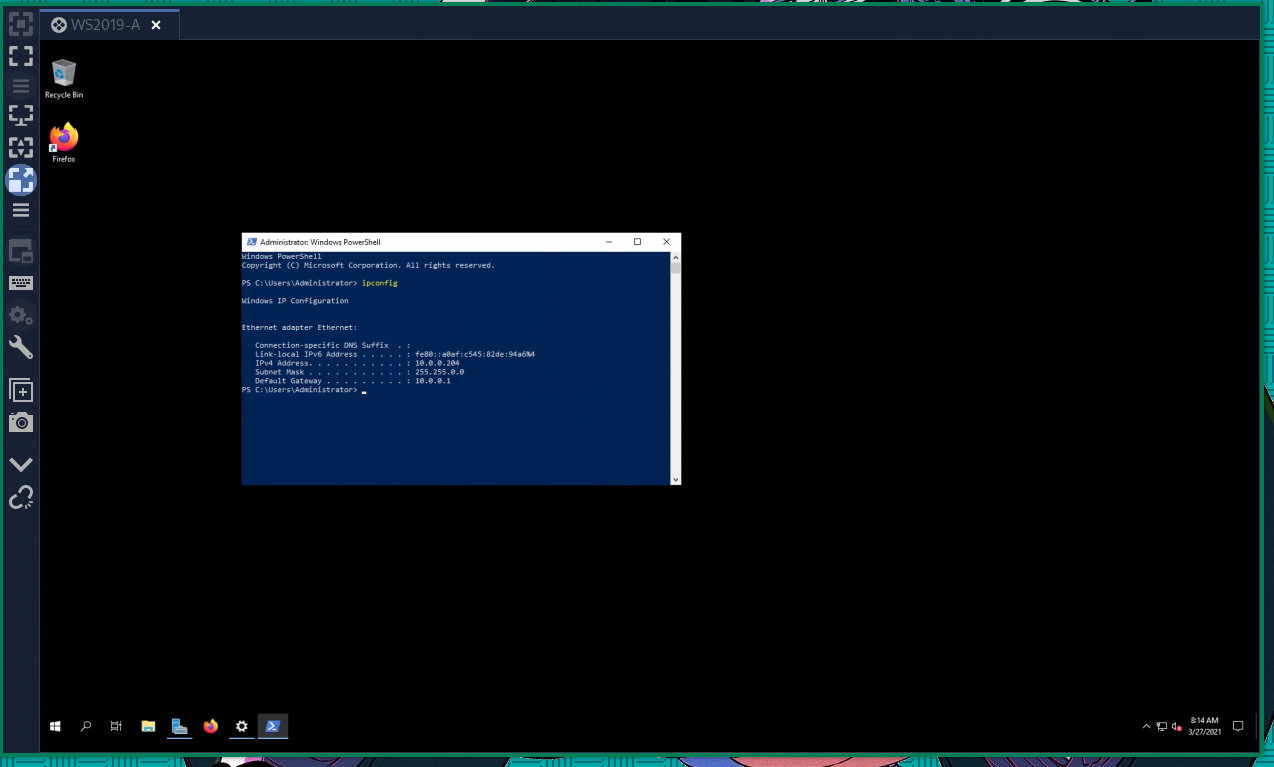This screenshot has width=1274, height=767.
Task: Click the dimmed hamburger icon near the sidebar top
Action: pyautogui.click(x=21, y=86)
